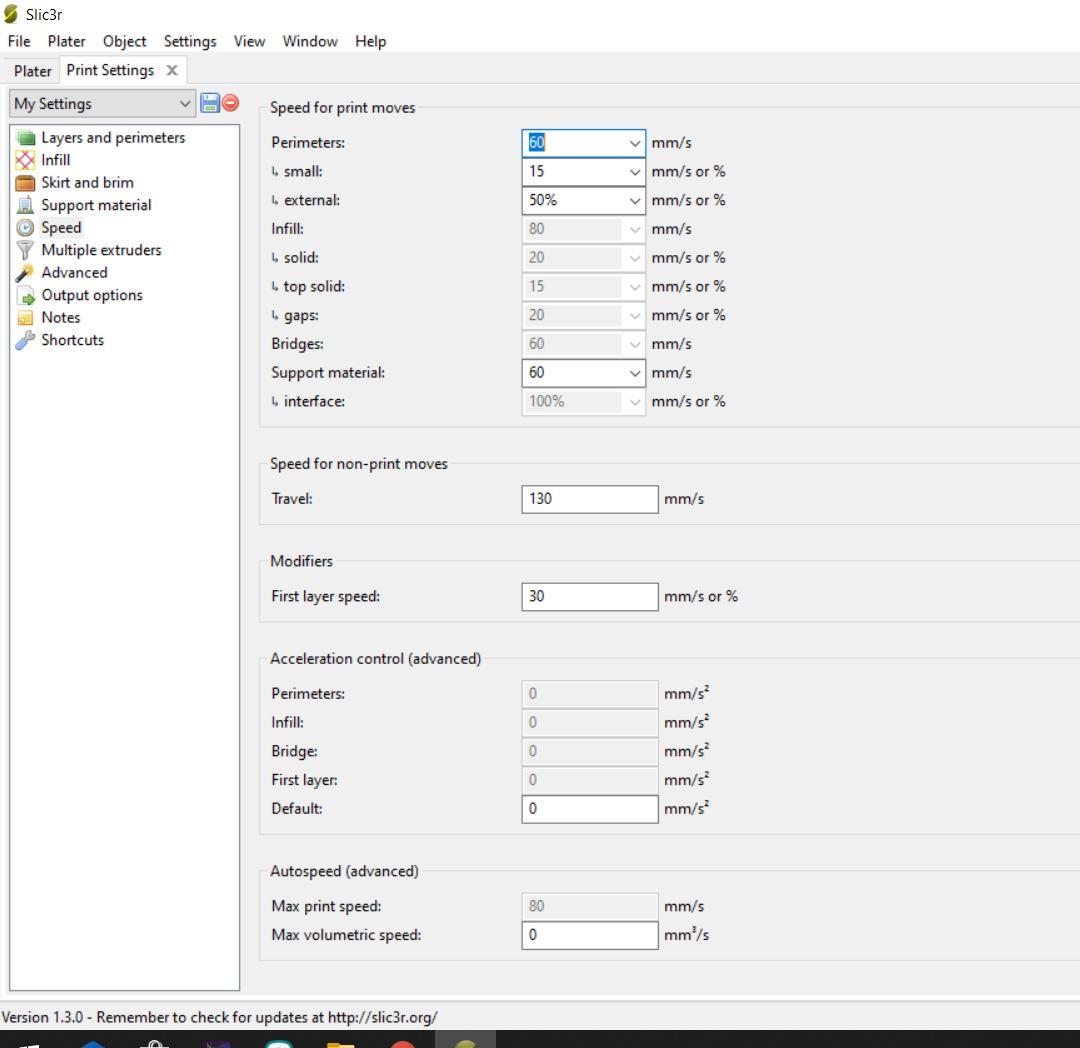
Task: Expand the external perimeters speed dropdown
Action: (635, 201)
